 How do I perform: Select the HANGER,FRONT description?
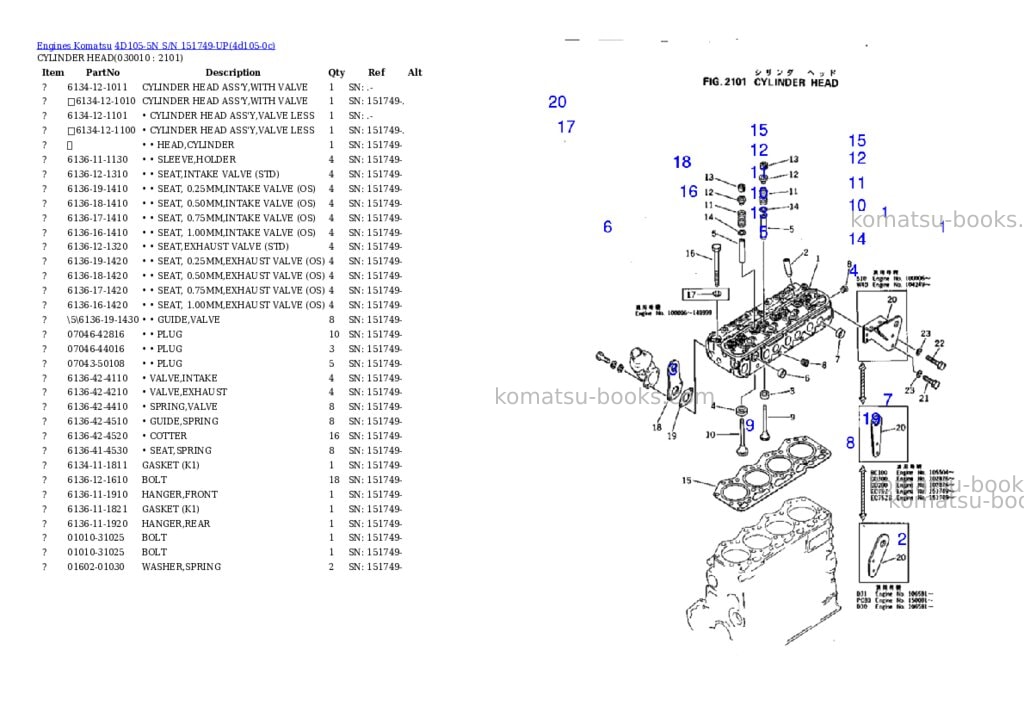(180, 494)
